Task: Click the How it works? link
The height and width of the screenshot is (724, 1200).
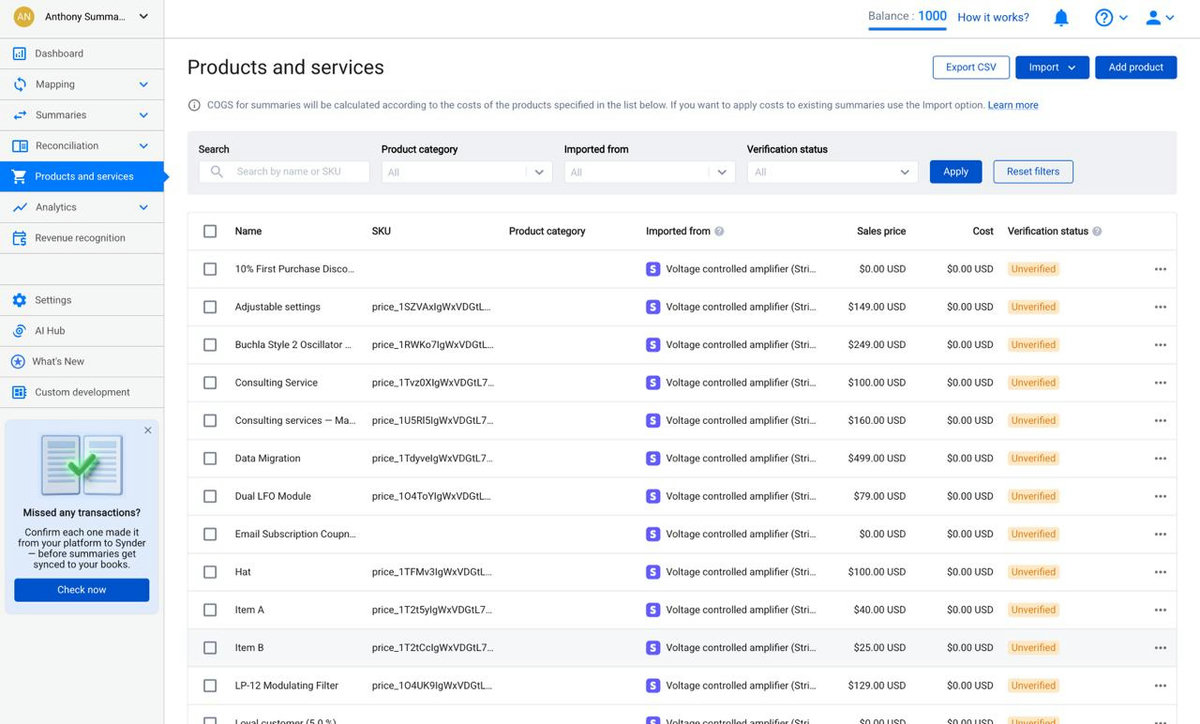Action: [x=993, y=17]
